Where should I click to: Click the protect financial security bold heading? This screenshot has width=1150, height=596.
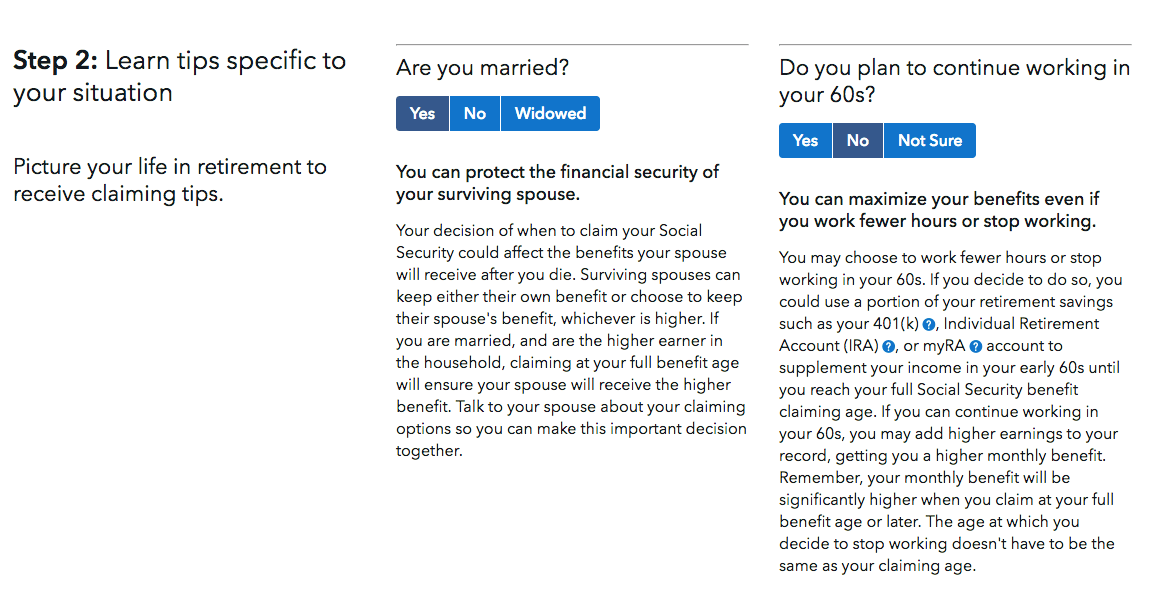[x=557, y=183]
